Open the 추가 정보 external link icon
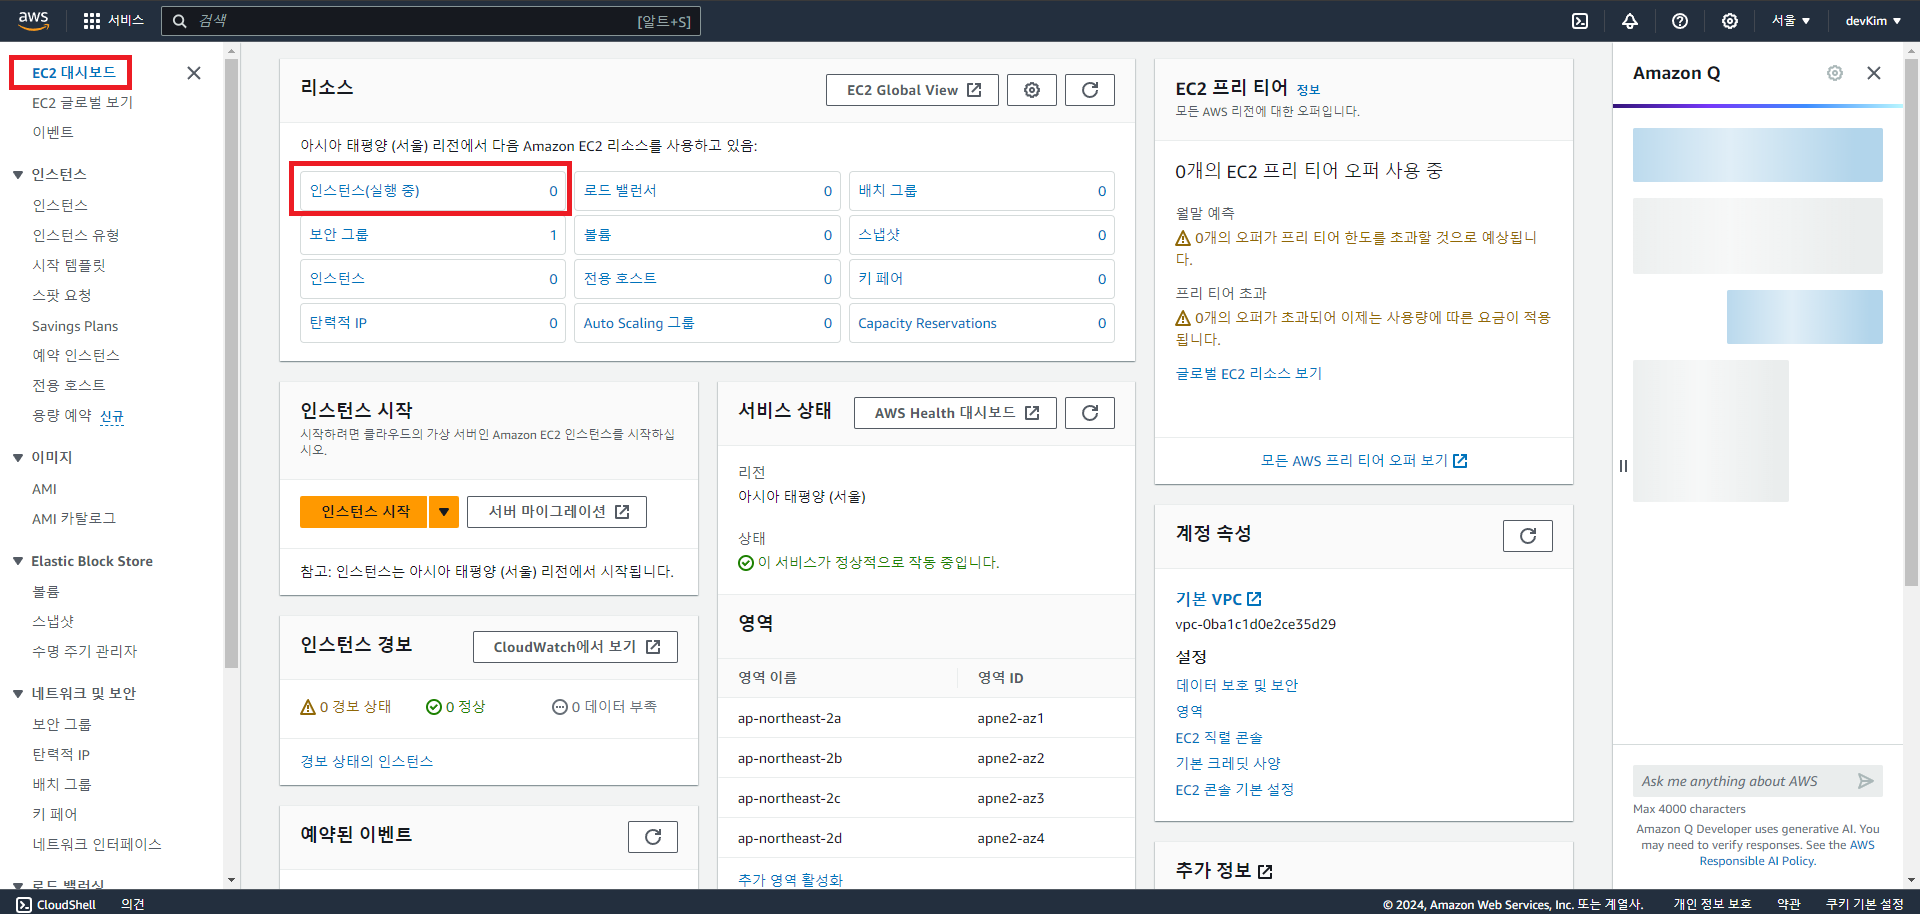Viewport: 1920px width, 914px height. [x=1265, y=872]
